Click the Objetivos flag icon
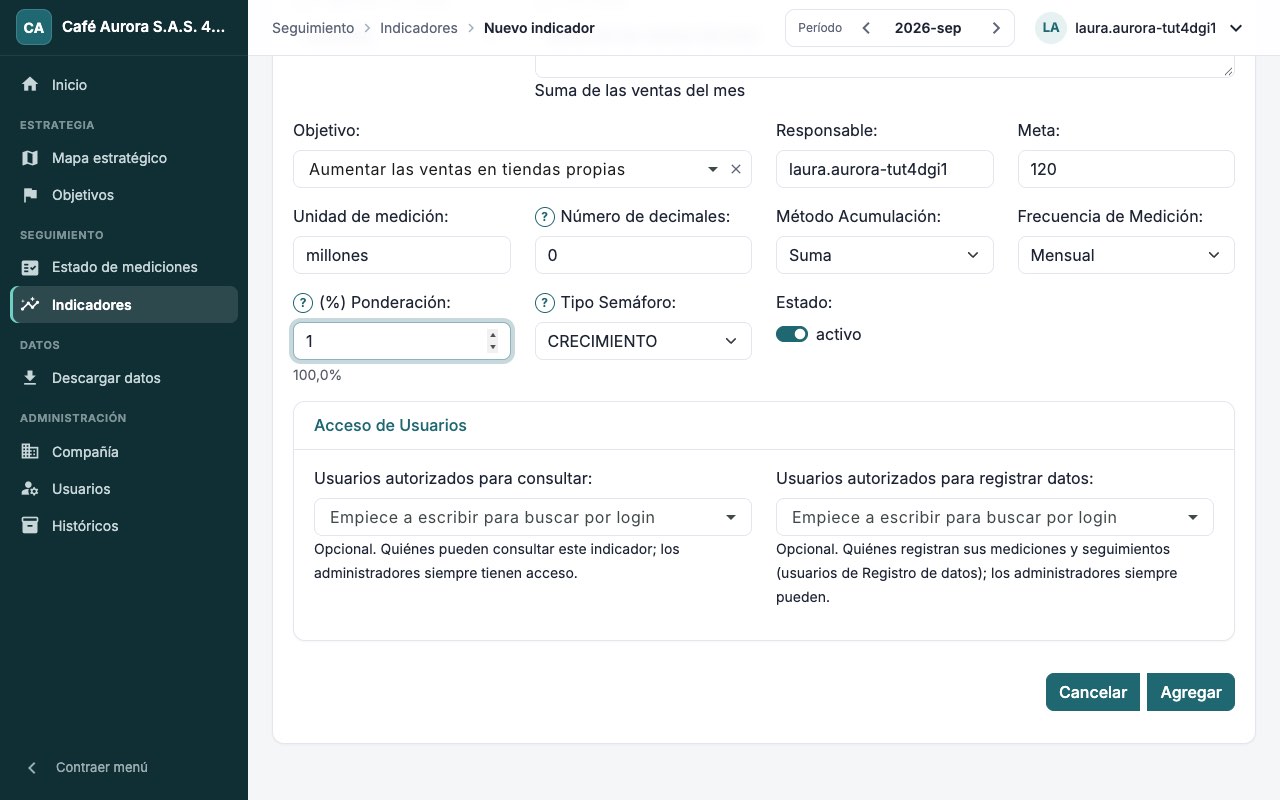Viewport: 1280px width, 800px height. 30,195
